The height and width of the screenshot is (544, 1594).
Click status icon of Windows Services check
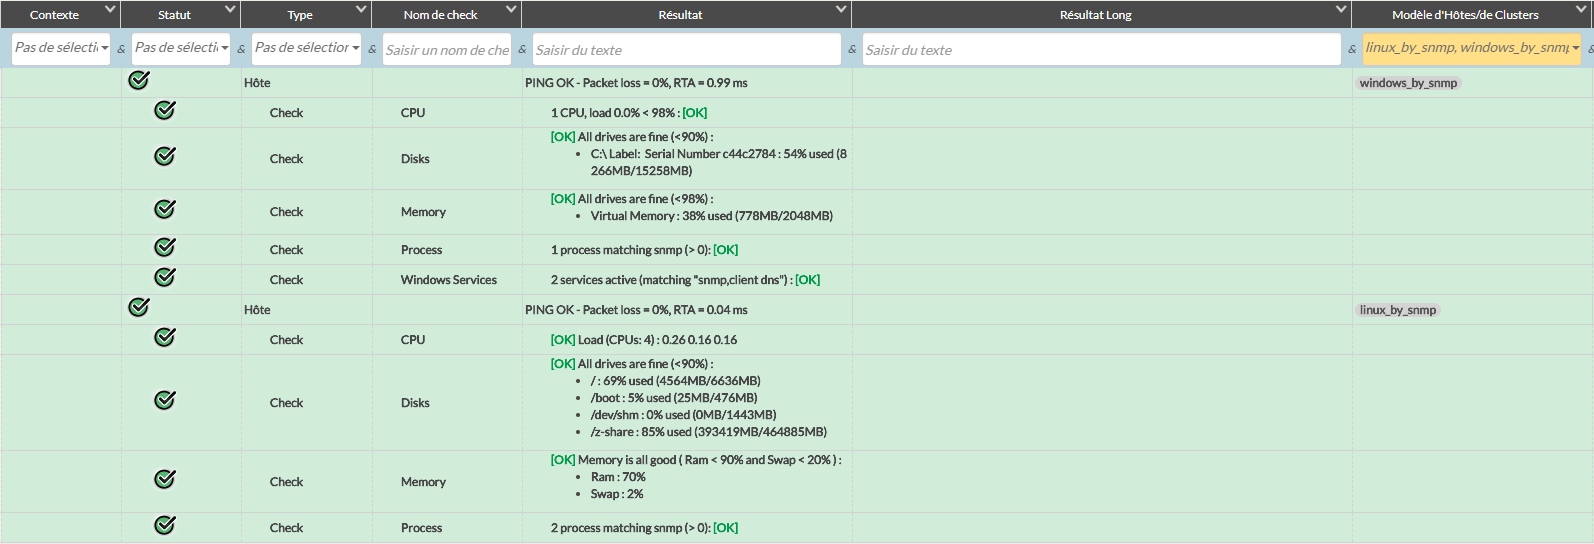165,277
